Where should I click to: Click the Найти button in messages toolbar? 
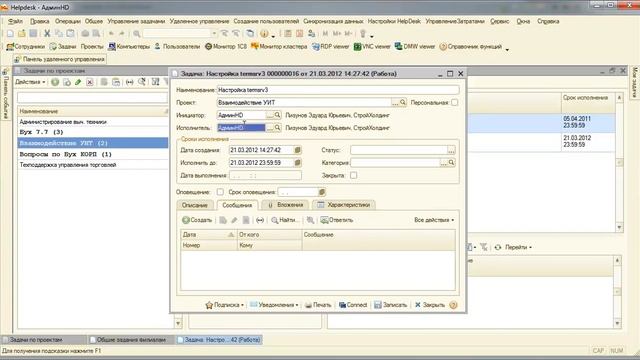285,220
